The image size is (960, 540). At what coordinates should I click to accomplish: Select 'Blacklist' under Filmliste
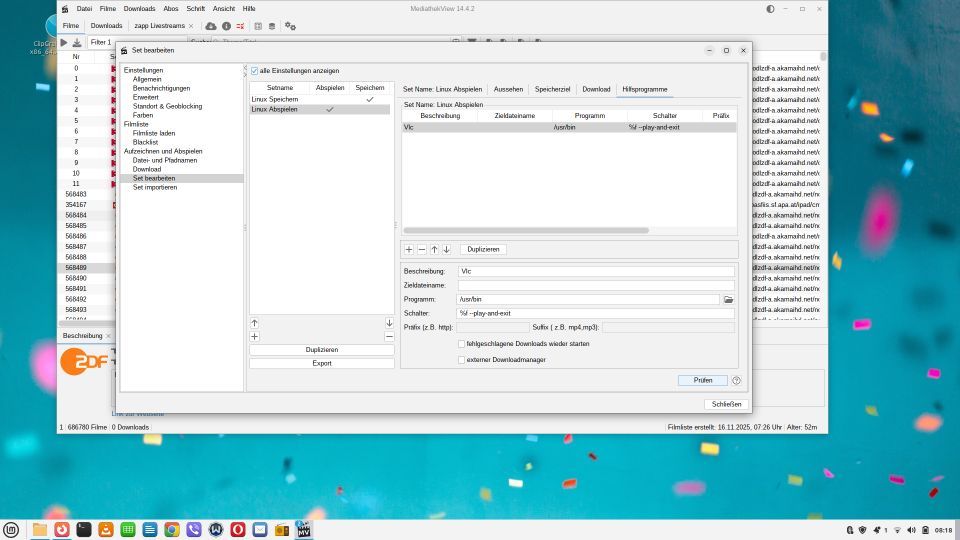(x=145, y=142)
